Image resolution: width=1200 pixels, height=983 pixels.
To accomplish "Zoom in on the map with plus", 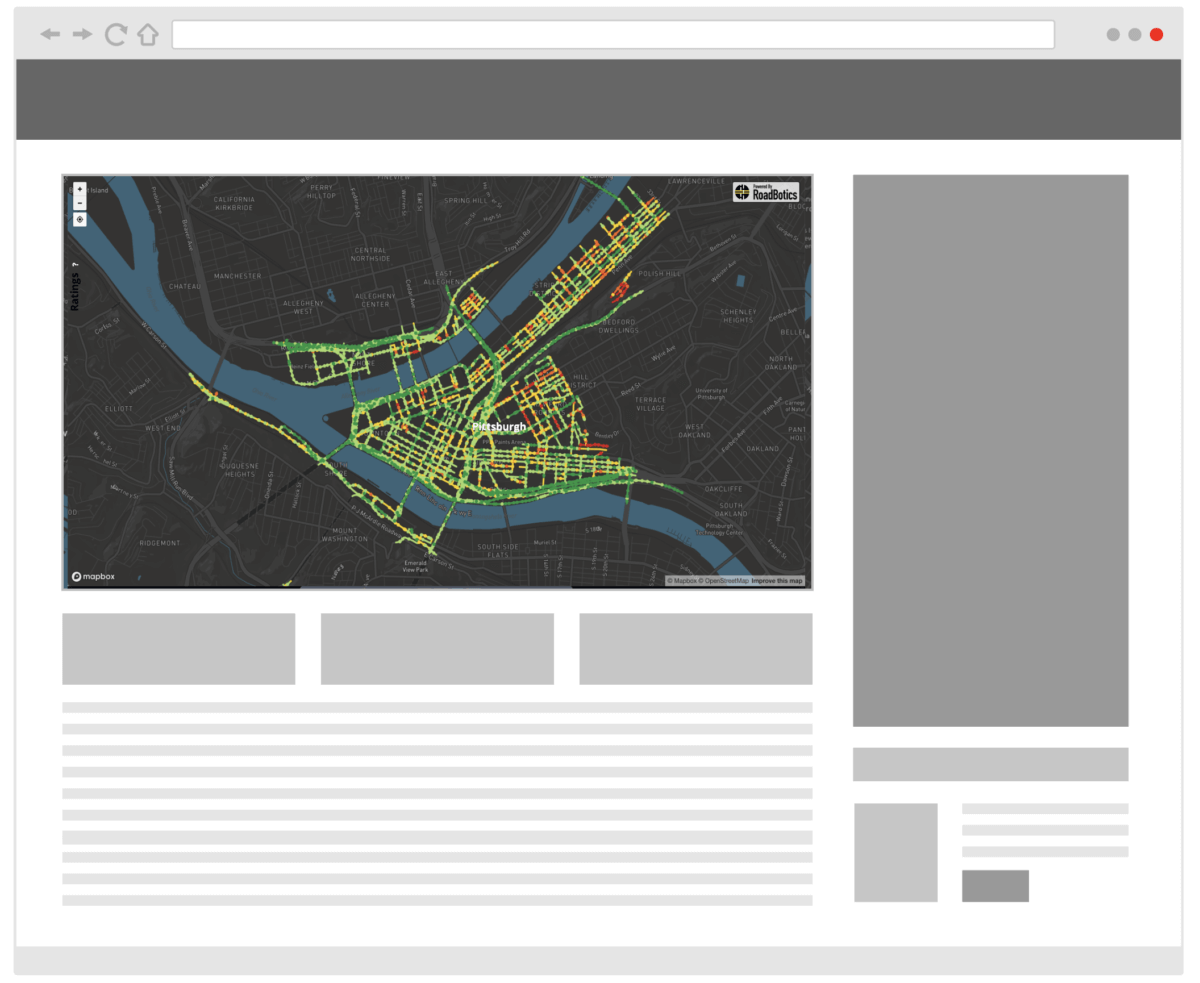I will 80,189.
